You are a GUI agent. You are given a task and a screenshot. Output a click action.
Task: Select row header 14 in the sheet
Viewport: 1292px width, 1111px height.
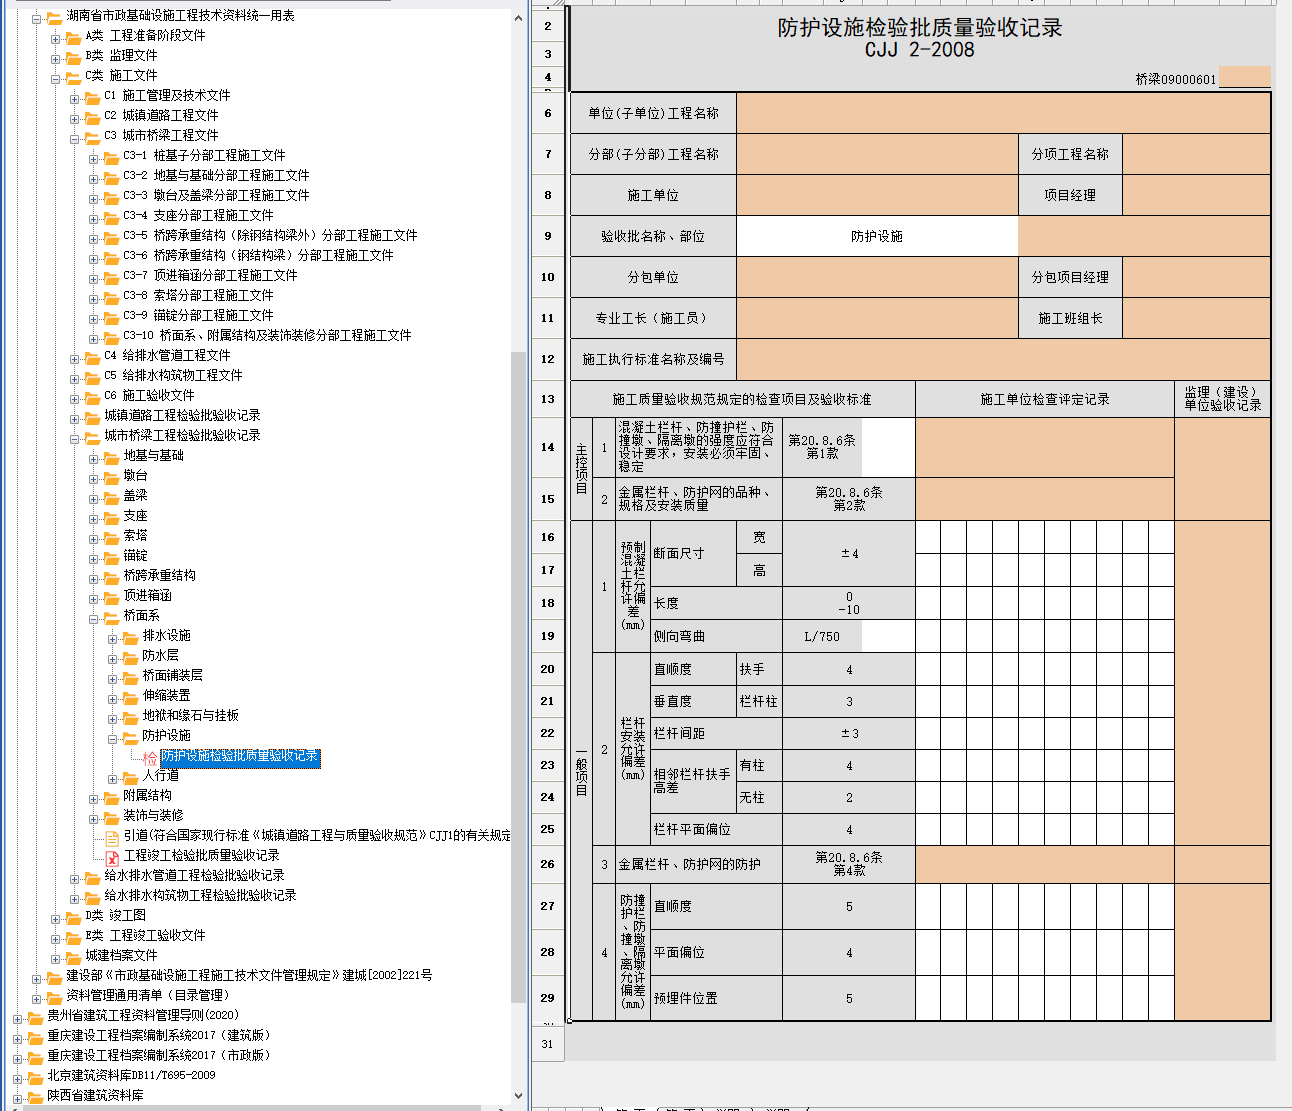coord(548,447)
